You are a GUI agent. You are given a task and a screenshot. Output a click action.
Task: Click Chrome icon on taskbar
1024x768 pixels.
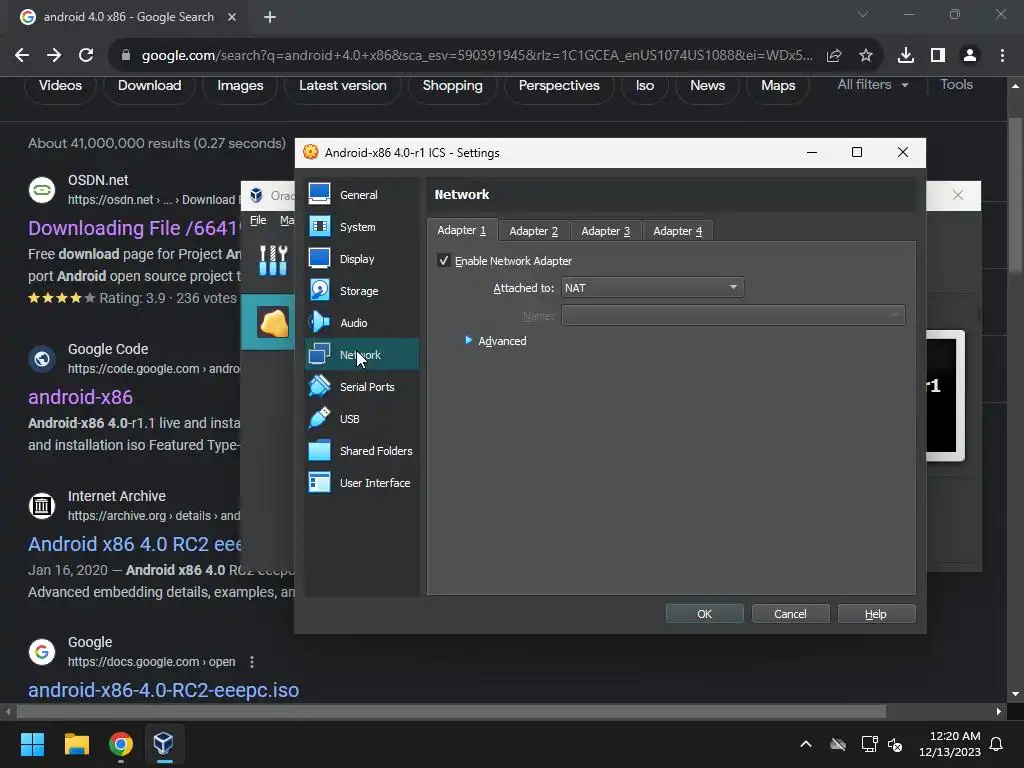point(121,744)
